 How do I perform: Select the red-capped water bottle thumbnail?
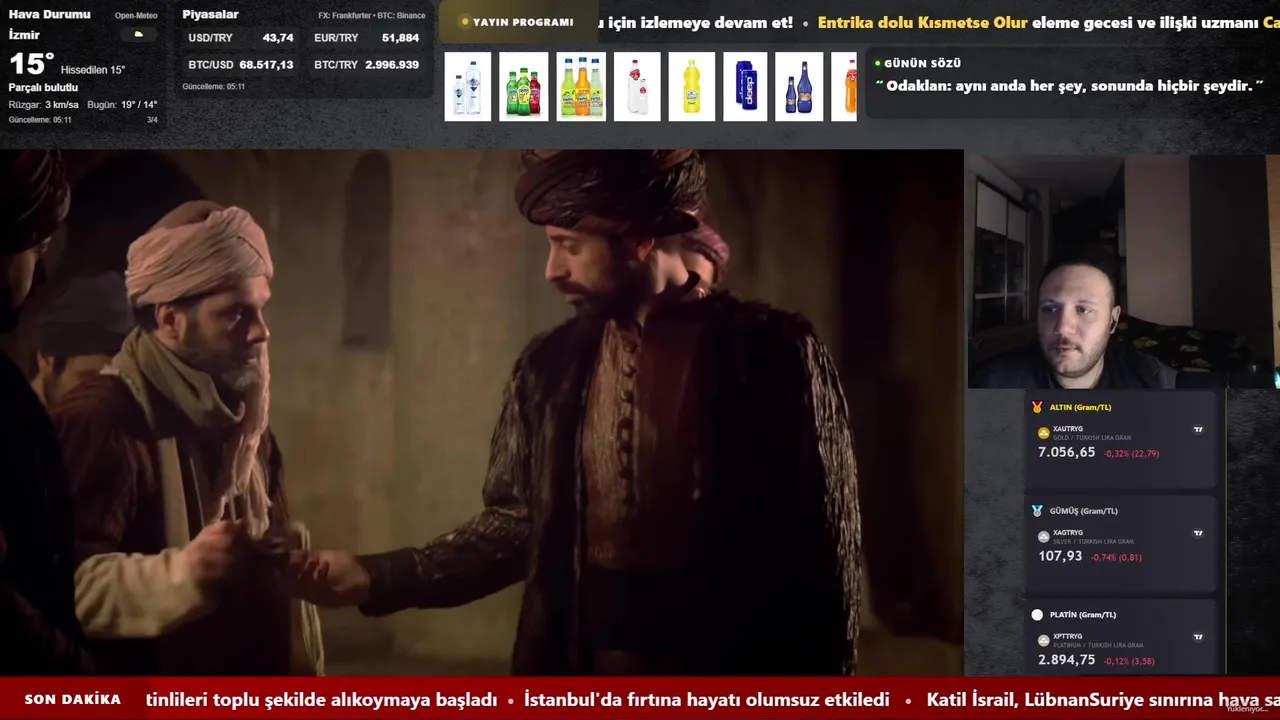coord(637,87)
